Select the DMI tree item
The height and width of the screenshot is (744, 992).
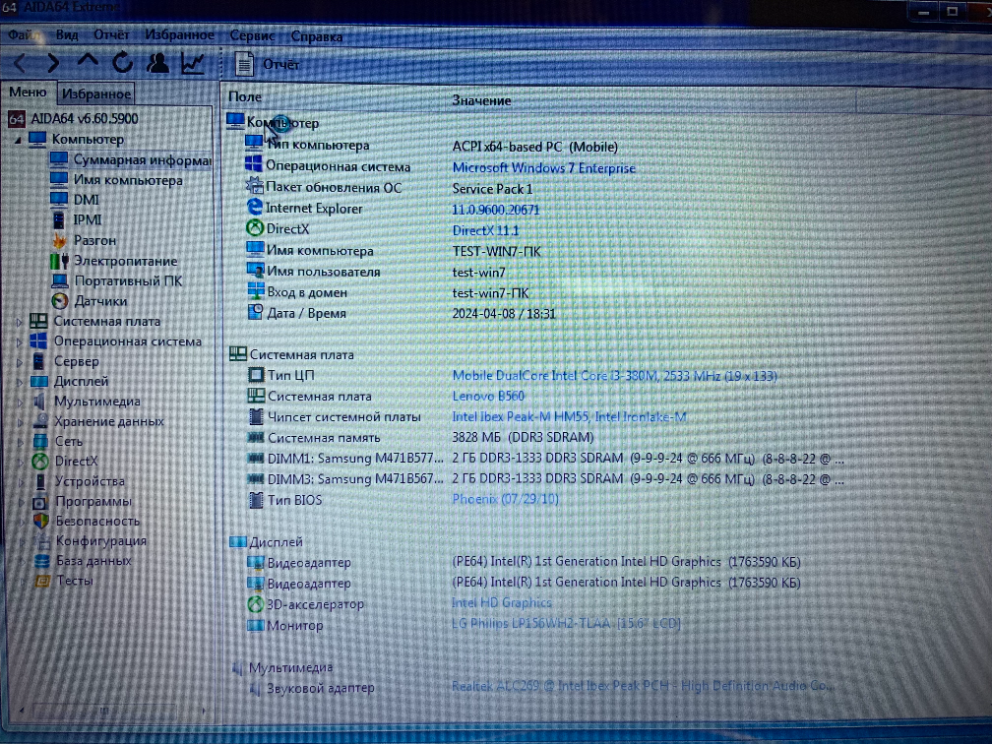pyautogui.click(x=75, y=200)
